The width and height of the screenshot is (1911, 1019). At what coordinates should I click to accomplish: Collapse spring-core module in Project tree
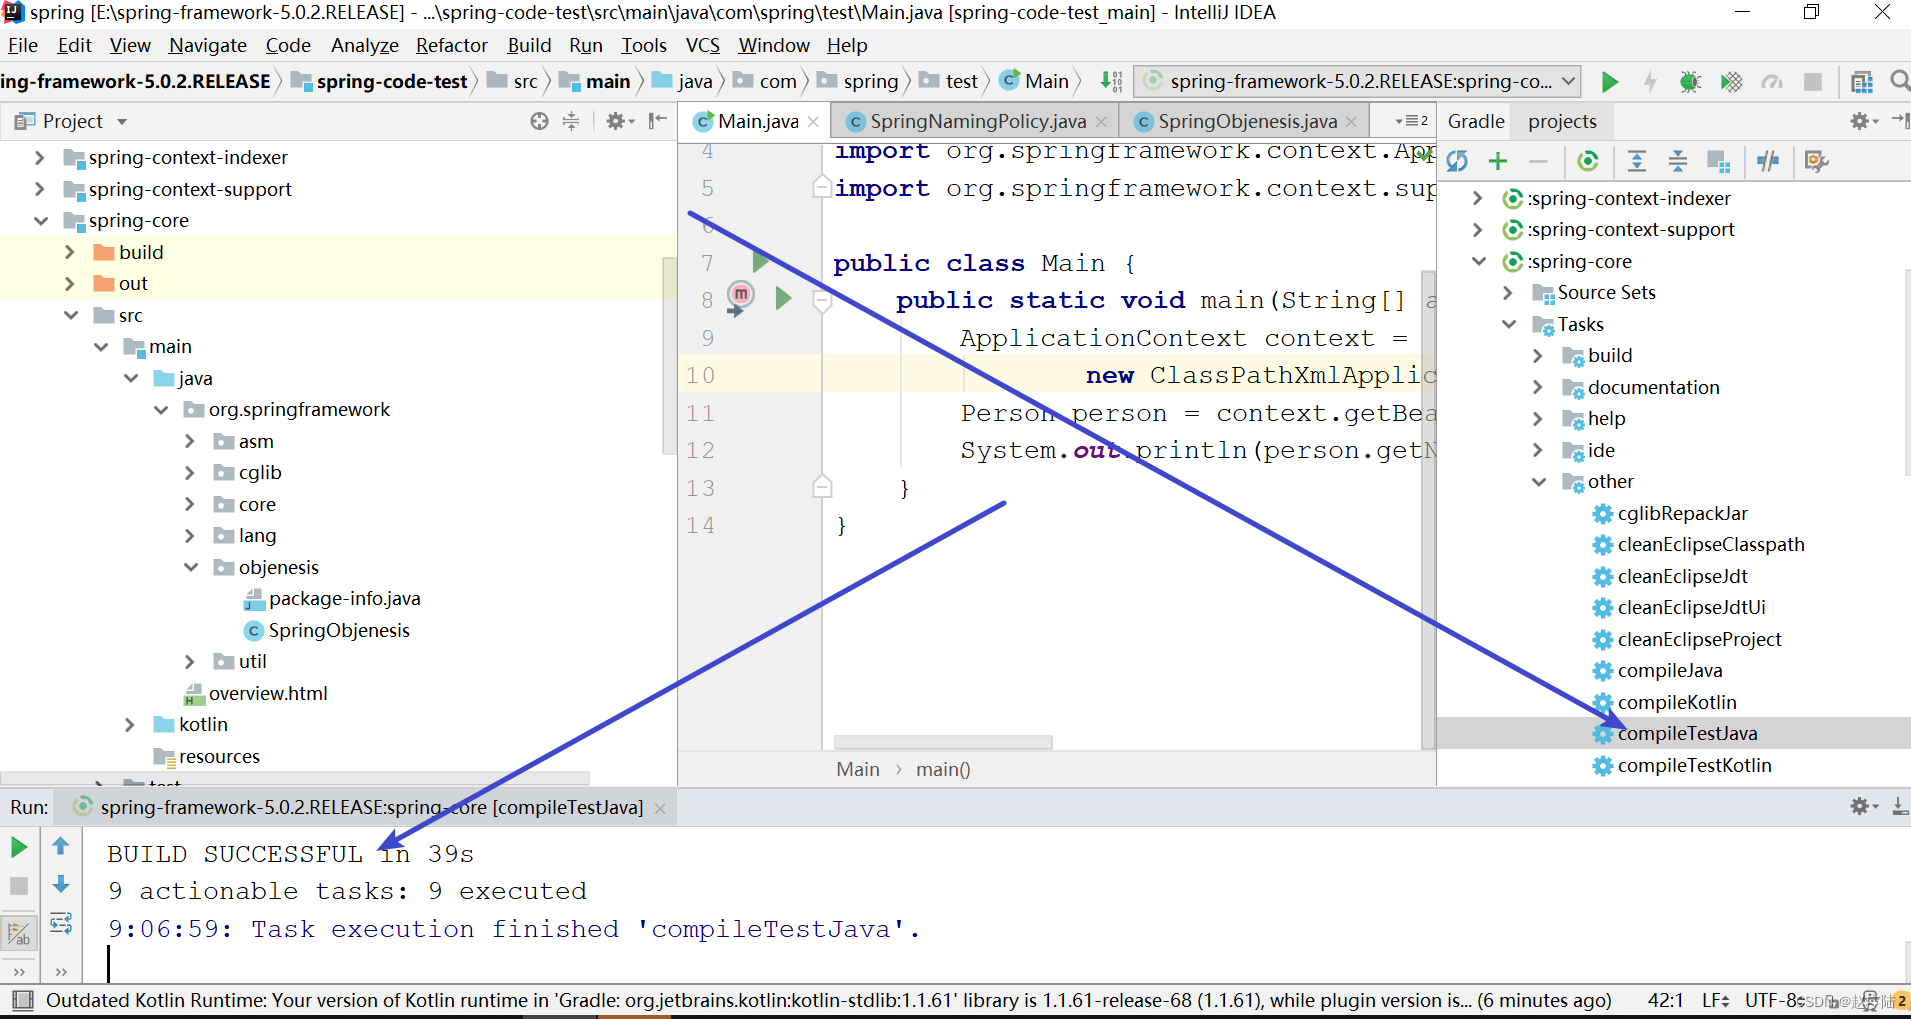click(x=41, y=221)
